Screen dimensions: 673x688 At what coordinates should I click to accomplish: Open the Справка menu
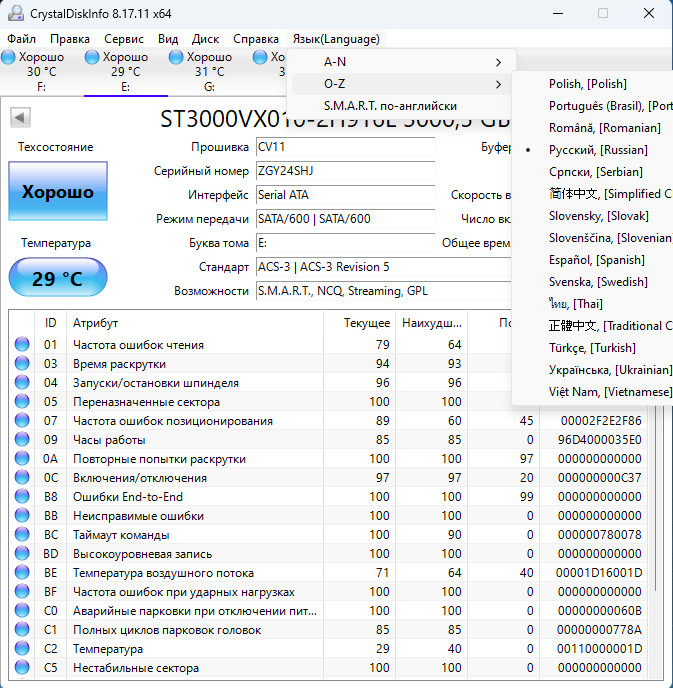pyautogui.click(x=256, y=39)
